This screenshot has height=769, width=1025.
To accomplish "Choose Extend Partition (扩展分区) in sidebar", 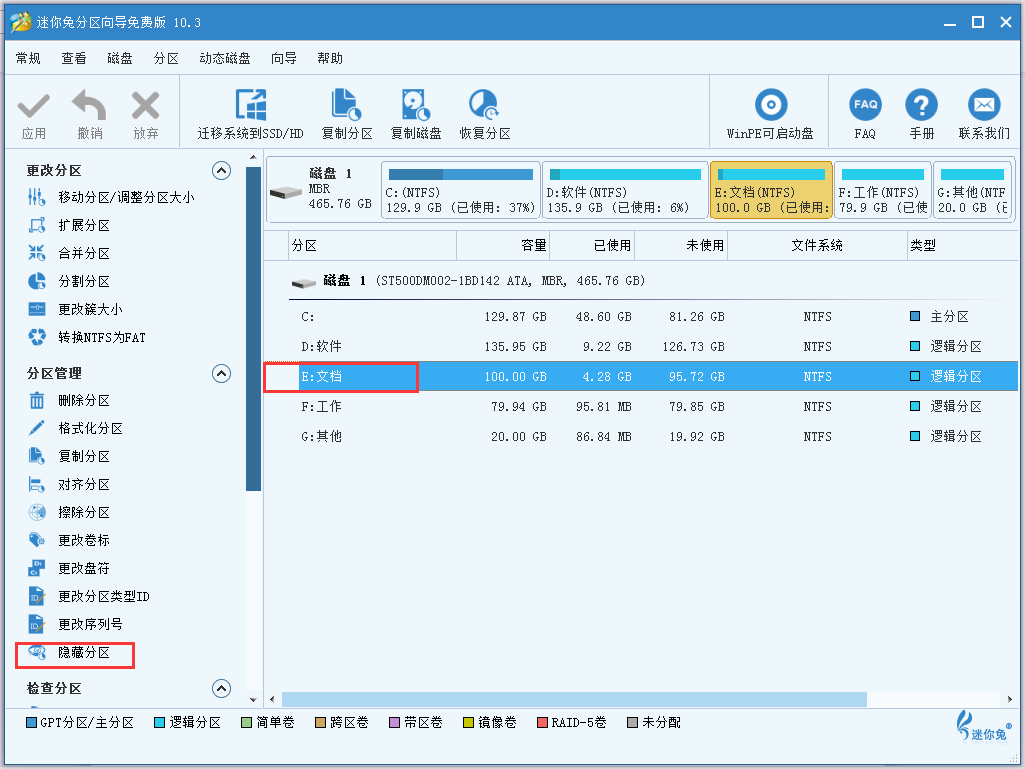I will 69,225.
